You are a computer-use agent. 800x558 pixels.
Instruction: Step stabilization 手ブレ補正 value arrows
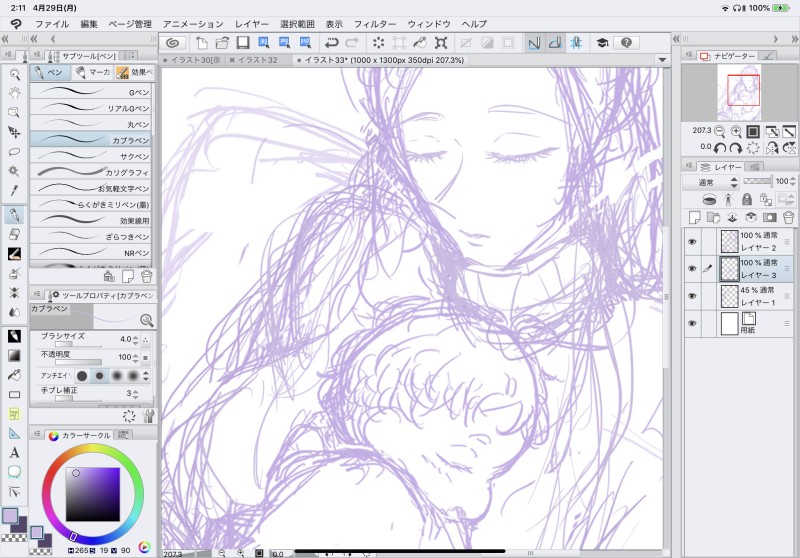pos(135,393)
